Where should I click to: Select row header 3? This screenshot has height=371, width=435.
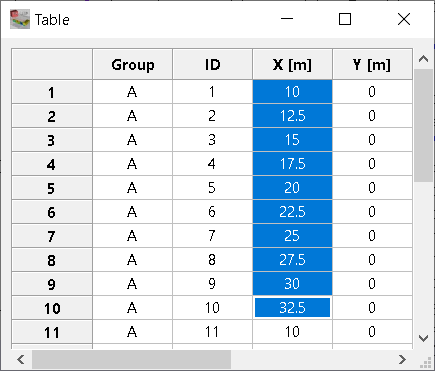52,140
